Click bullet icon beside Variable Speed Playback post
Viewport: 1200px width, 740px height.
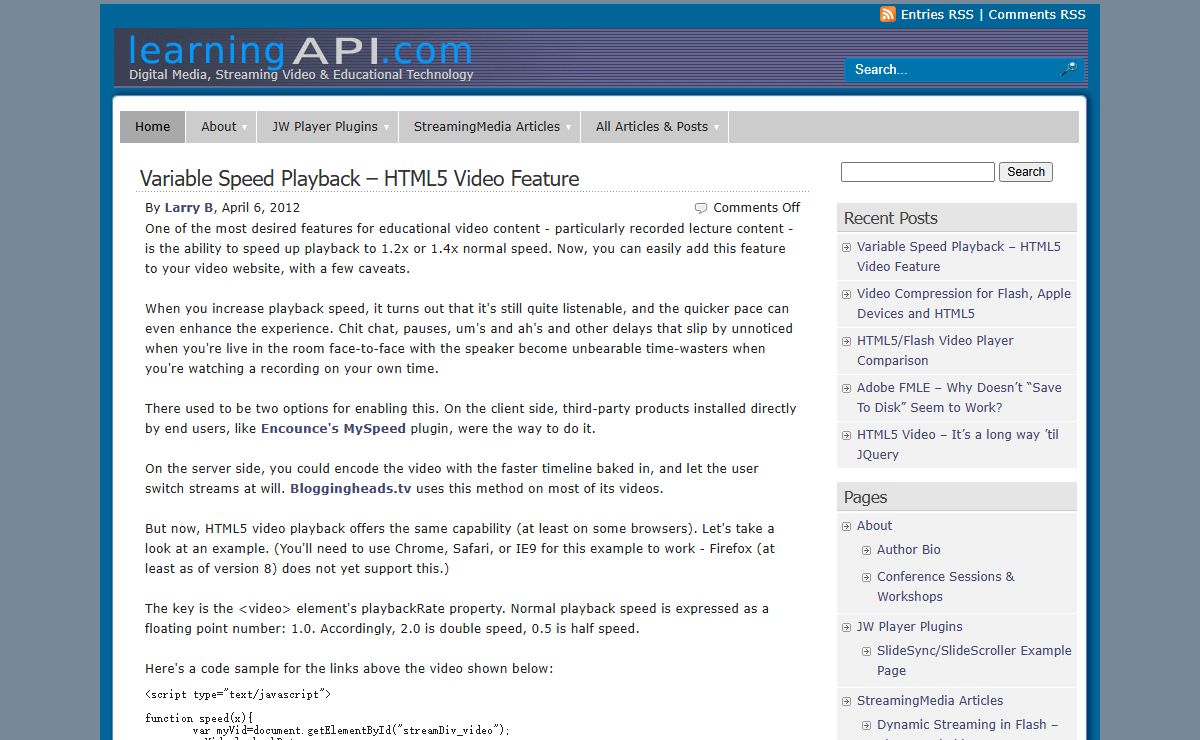pos(846,247)
